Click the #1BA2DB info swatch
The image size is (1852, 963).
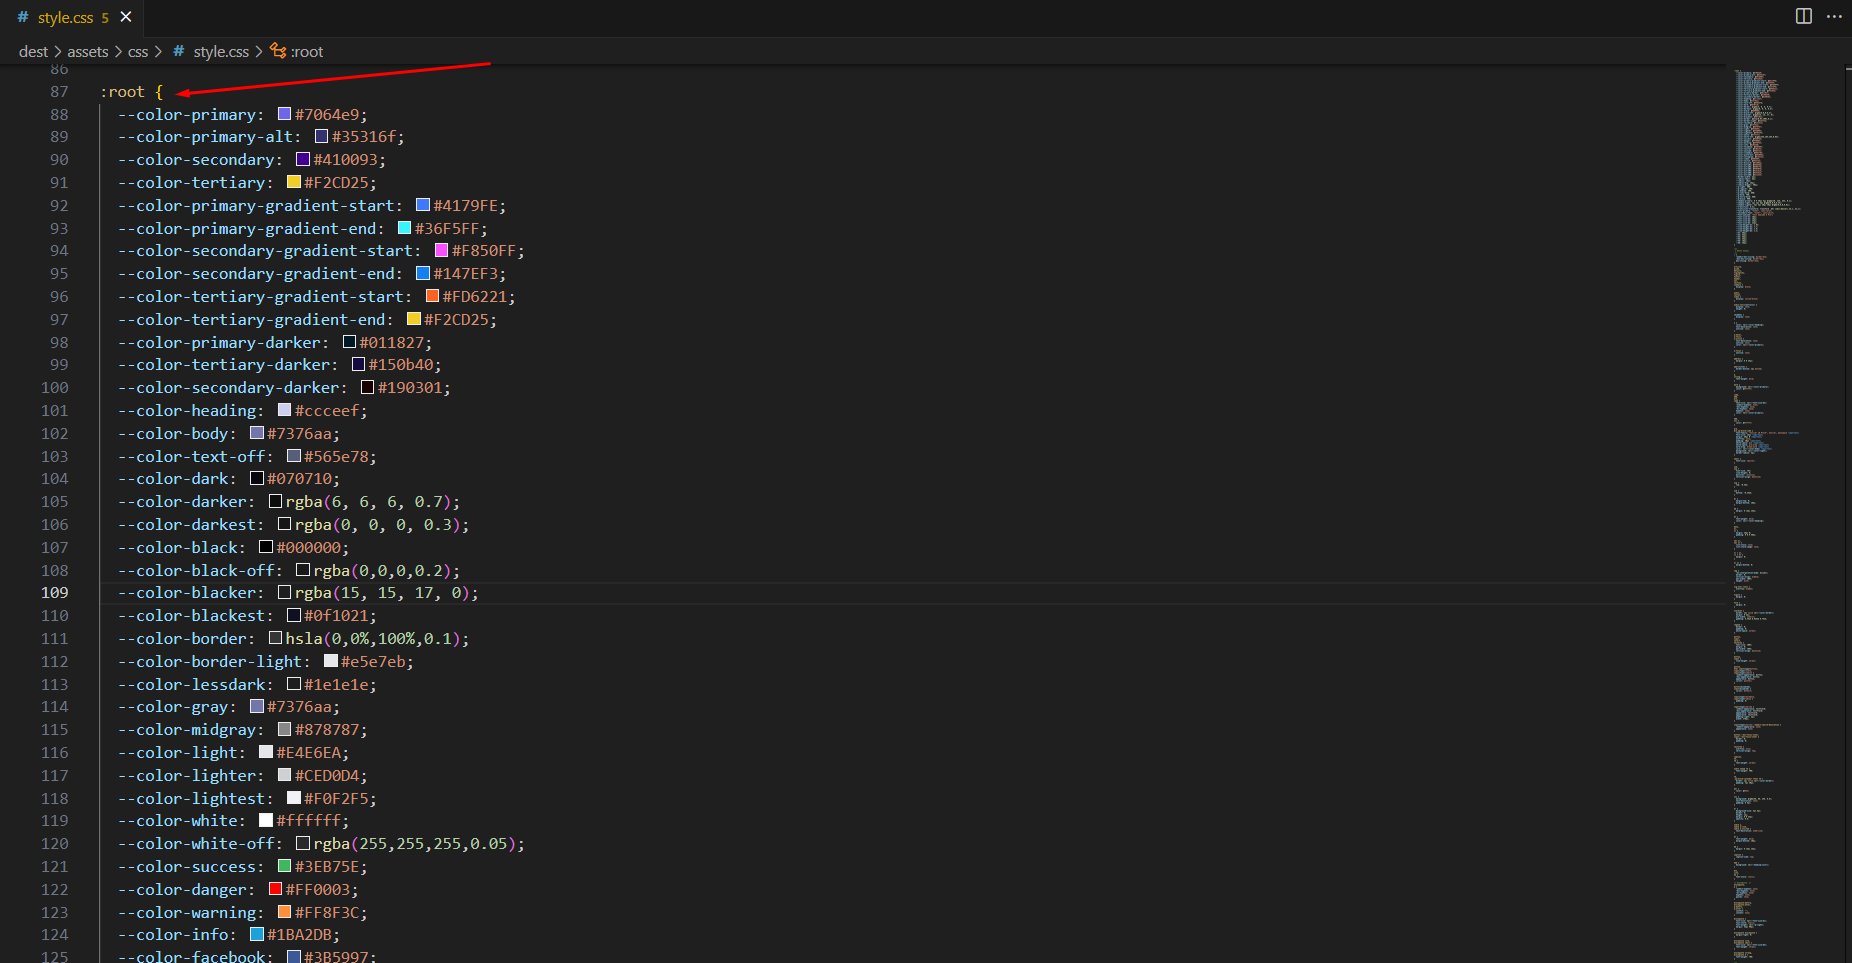[x=257, y=934]
